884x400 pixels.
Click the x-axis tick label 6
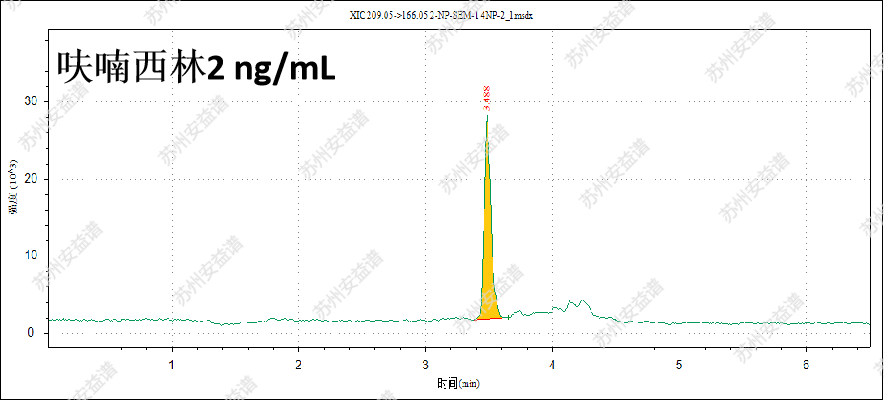pos(806,365)
